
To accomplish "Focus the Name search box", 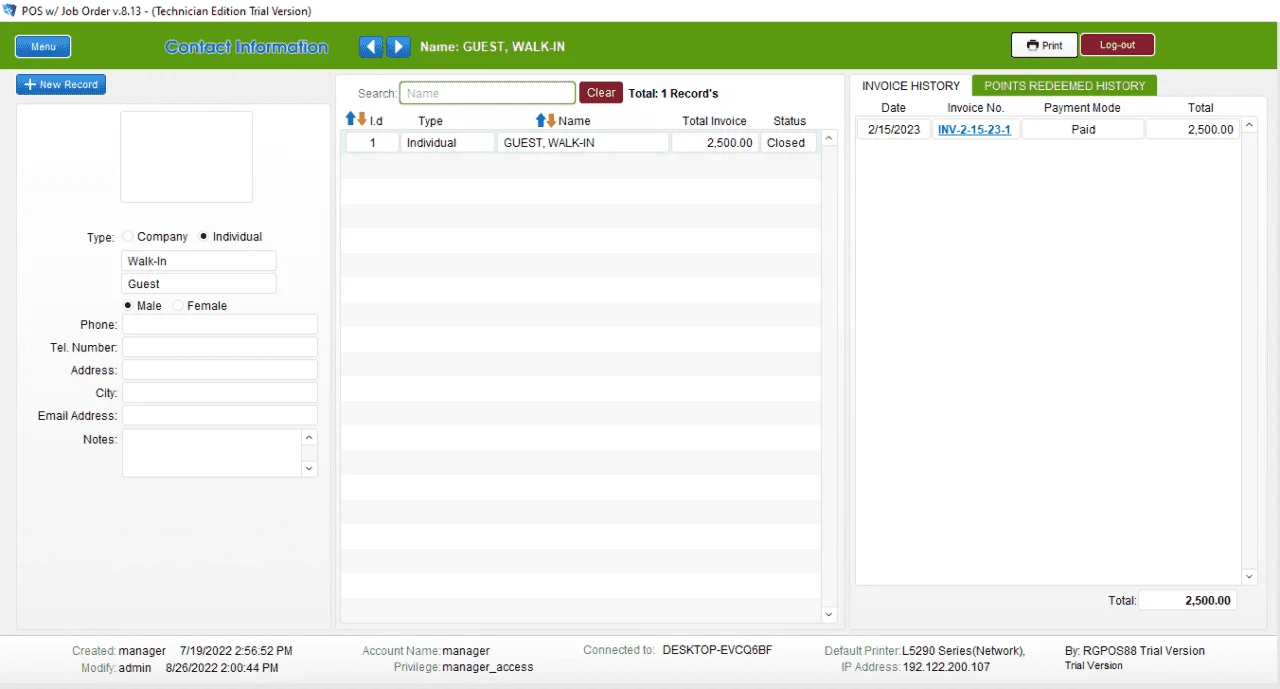I will (x=488, y=93).
